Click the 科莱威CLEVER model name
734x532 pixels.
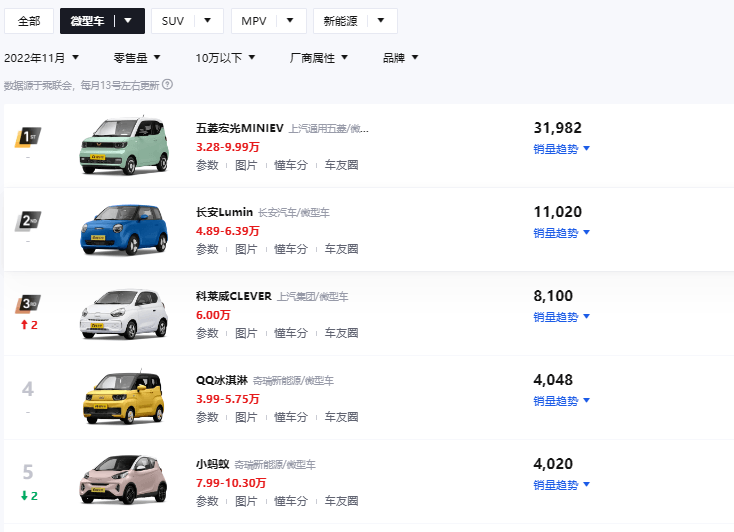pyautogui.click(x=234, y=297)
